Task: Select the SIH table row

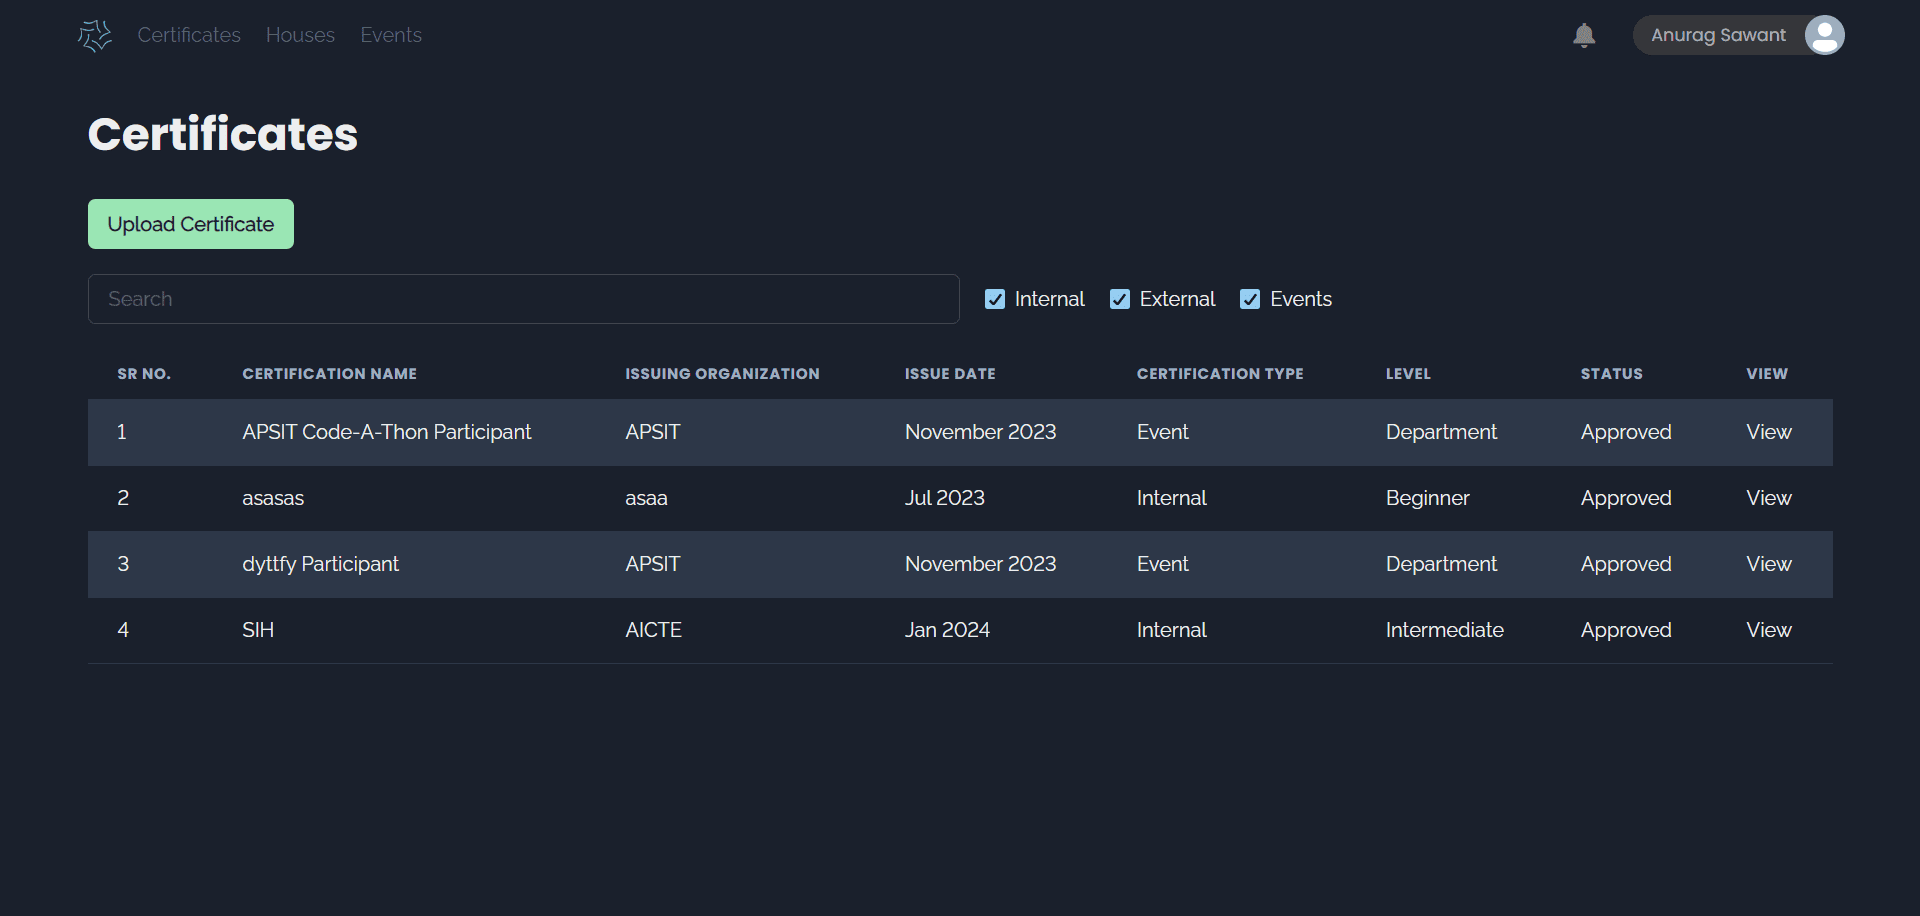Action: point(700,630)
